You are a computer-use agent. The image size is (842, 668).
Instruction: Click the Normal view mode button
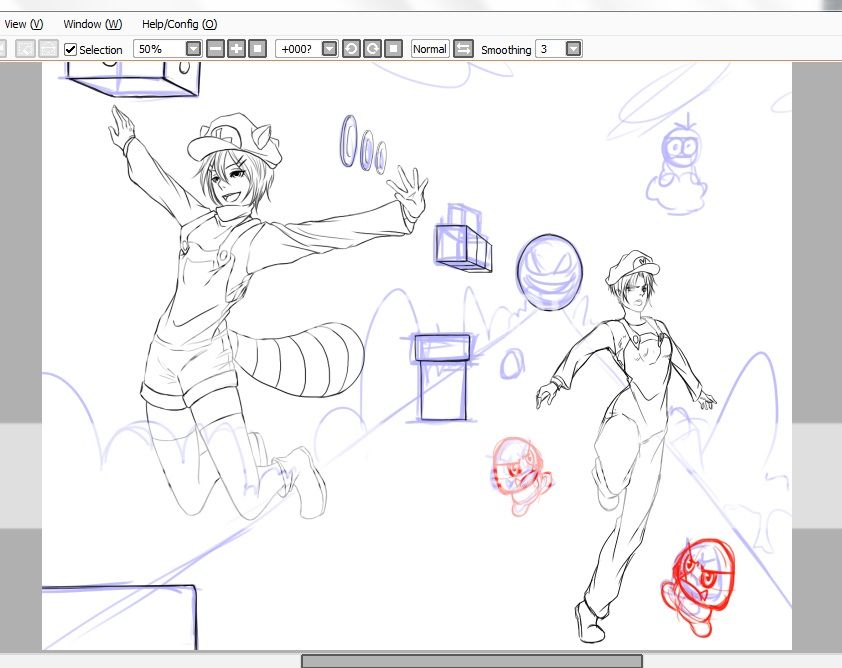pos(430,49)
